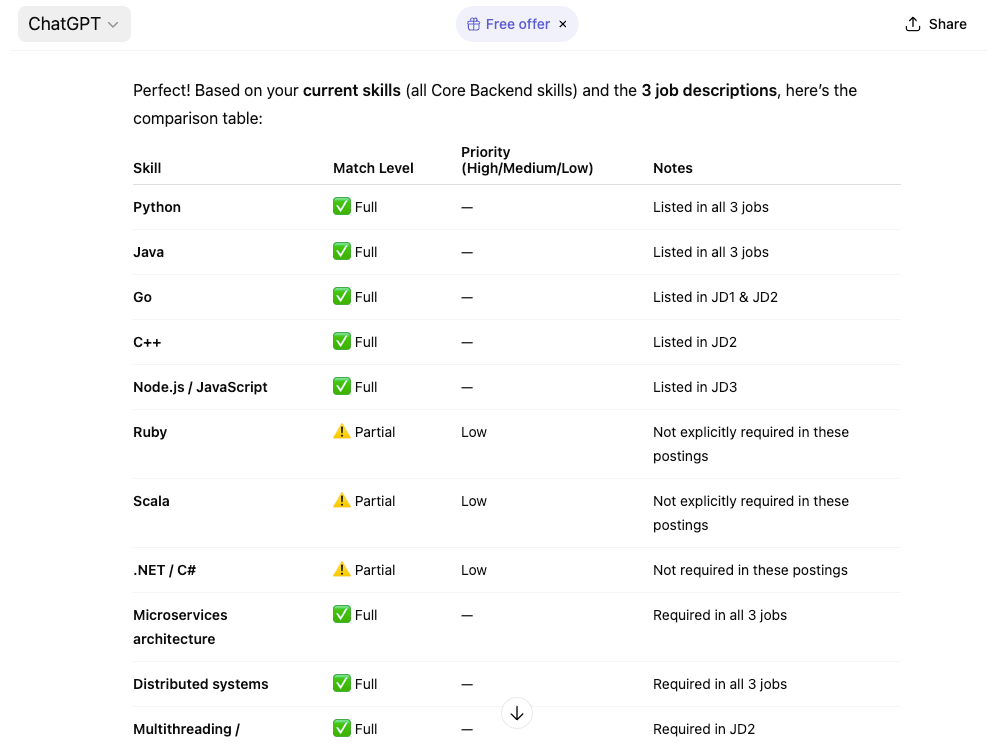Viewport: 987px width, 746px height.
Task: Click the Match Level column header
Action: [x=373, y=168]
